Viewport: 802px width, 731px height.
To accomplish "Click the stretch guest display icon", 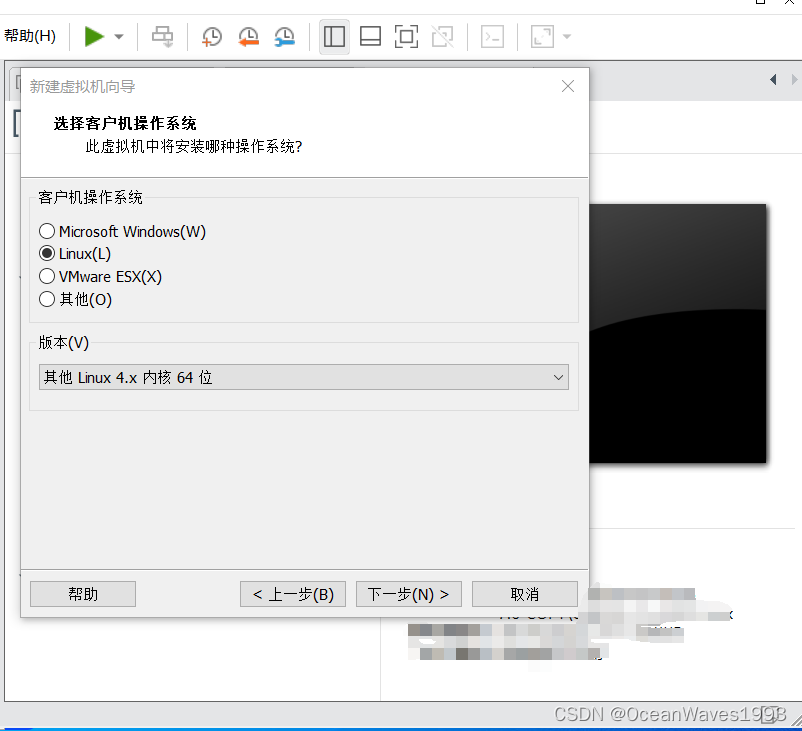I will click(x=542, y=37).
